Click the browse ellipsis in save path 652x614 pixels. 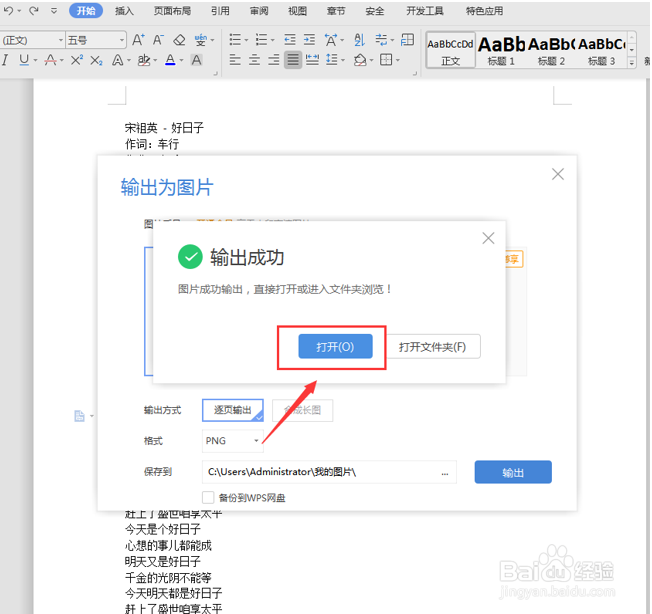click(445, 473)
